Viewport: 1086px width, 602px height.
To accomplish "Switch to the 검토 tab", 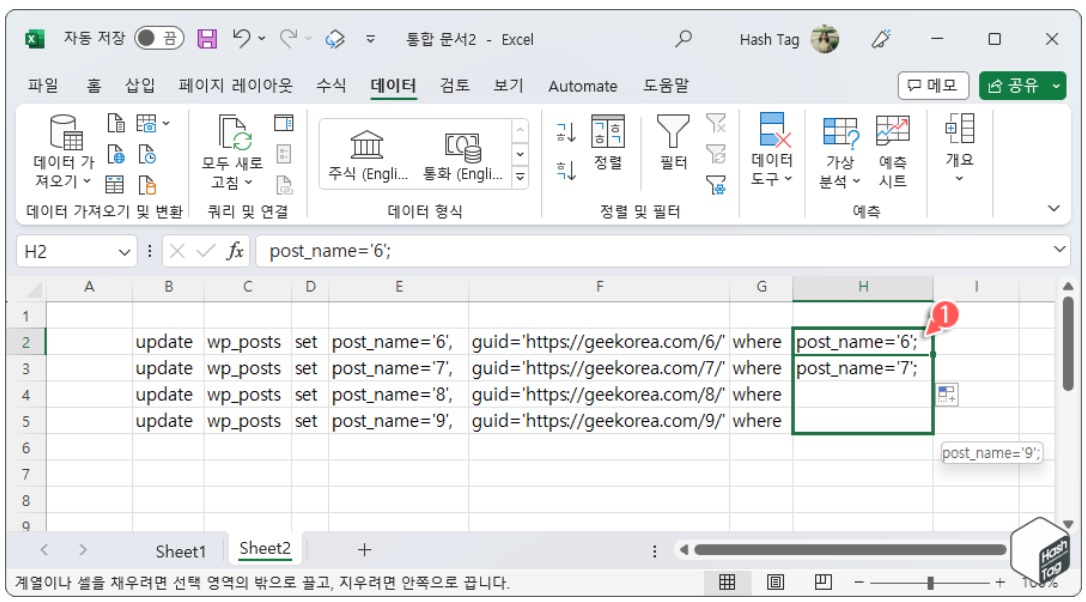I will [x=454, y=86].
